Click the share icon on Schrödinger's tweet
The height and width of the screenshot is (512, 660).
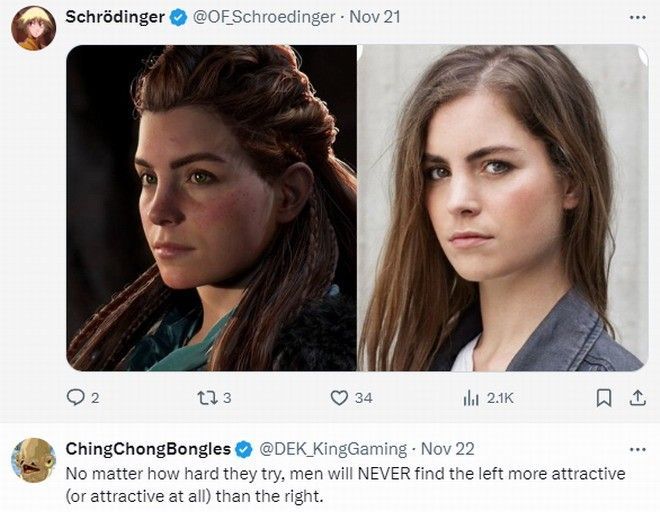(x=635, y=397)
